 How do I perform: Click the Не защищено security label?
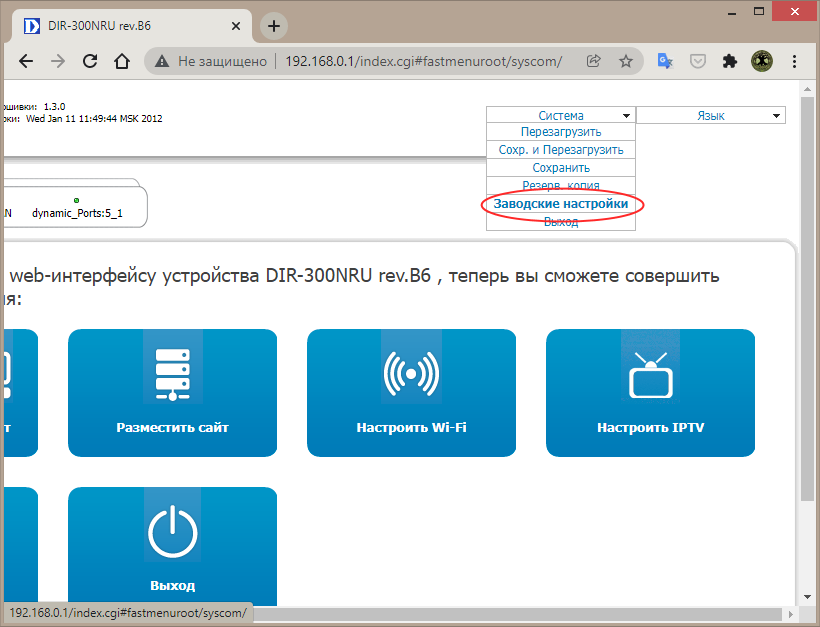point(222,61)
